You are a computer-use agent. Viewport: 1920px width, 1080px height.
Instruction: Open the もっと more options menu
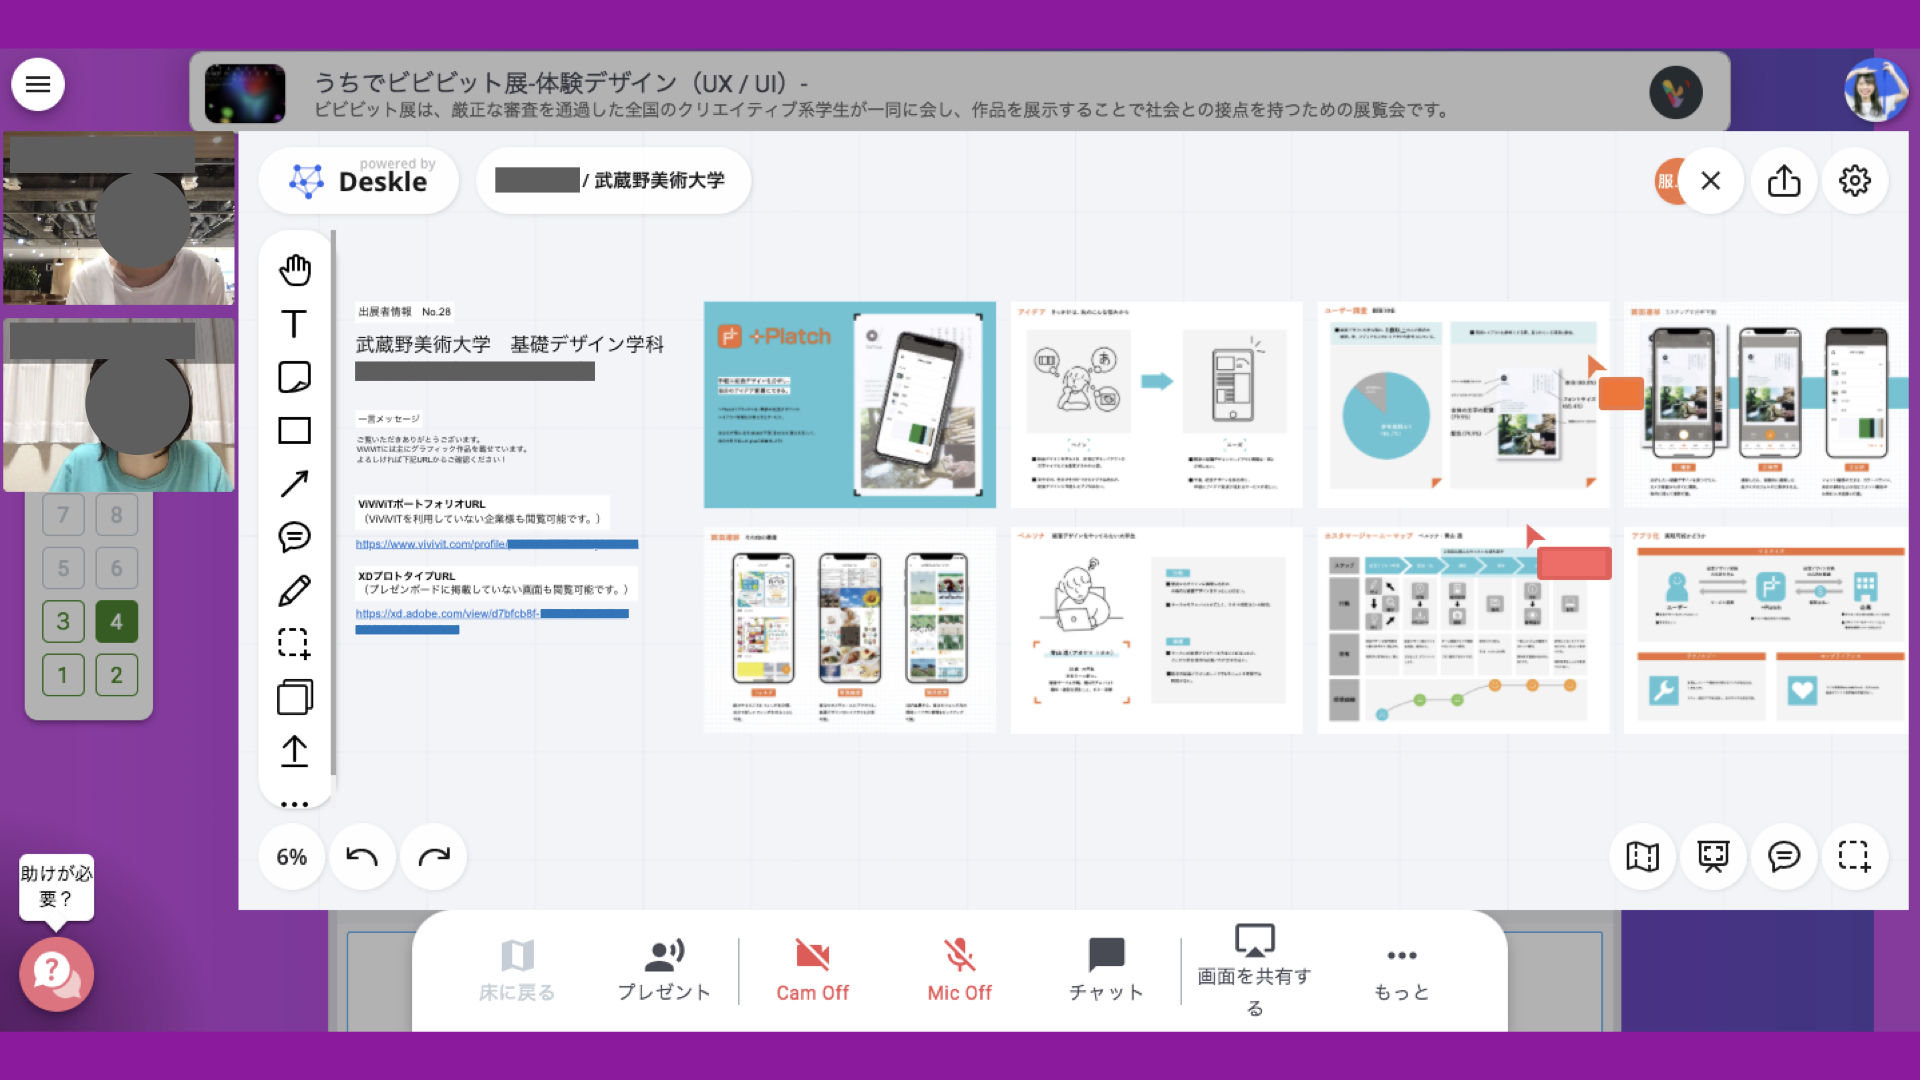pyautogui.click(x=1401, y=970)
